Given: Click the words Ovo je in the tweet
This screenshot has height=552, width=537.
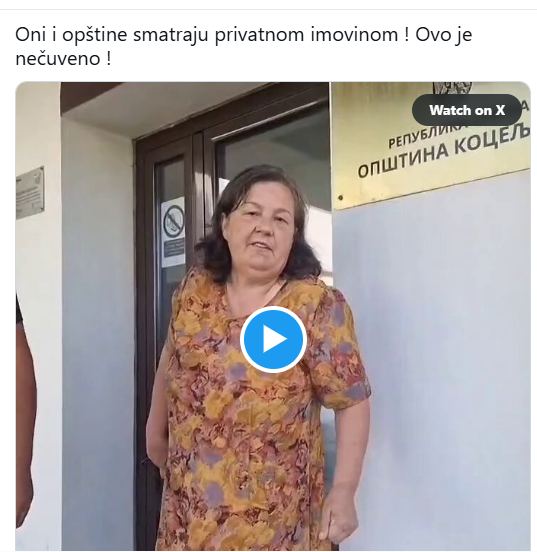Looking at the screenshot, I should pyautogui.click(x=444, y=35).
